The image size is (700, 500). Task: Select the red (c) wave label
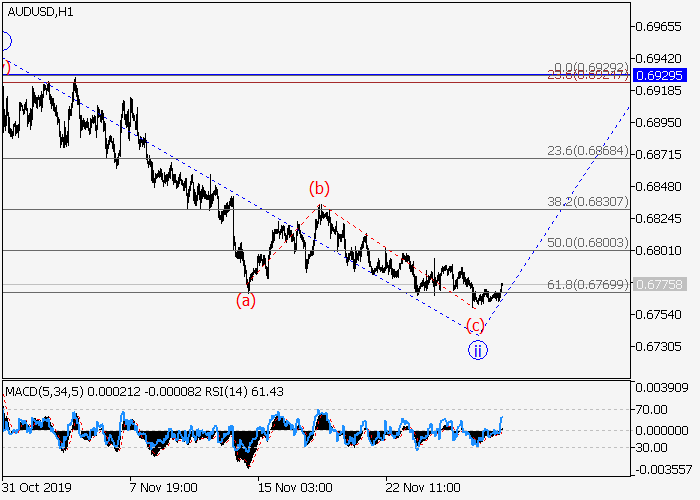tap(476, 325)
